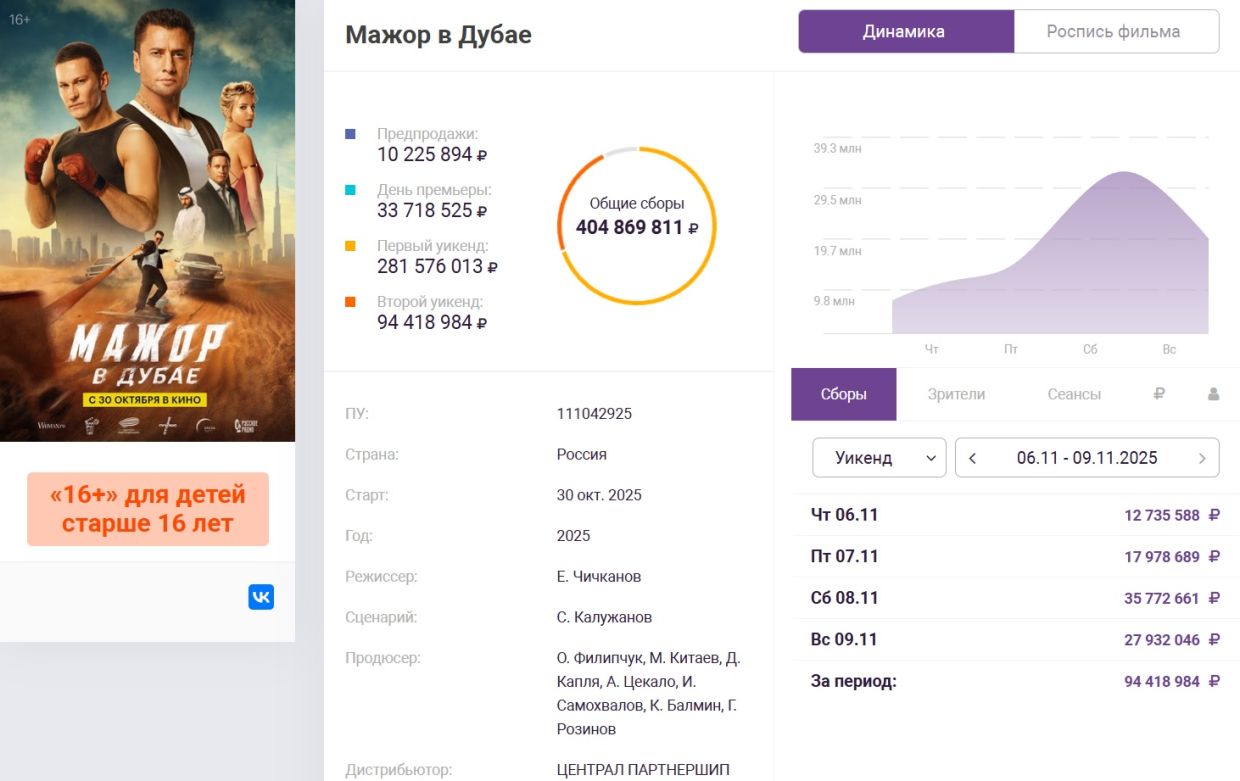
Task: Select the Сборы tab
Action: point(843,394)
